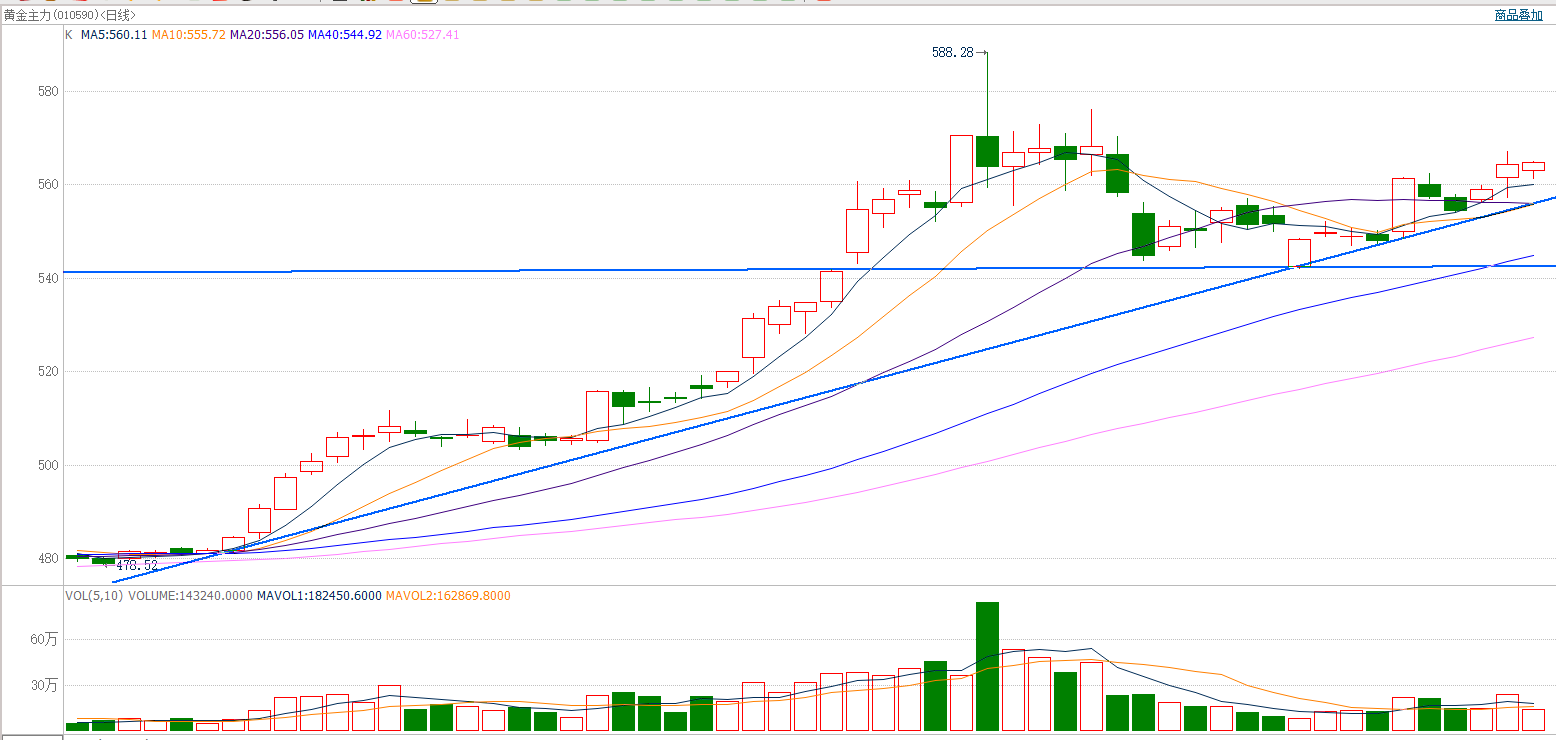The width and height of the screenshot is (1556, 740).
Task: Select the MA5:560.11 indicator label
Action: [114, 35]
